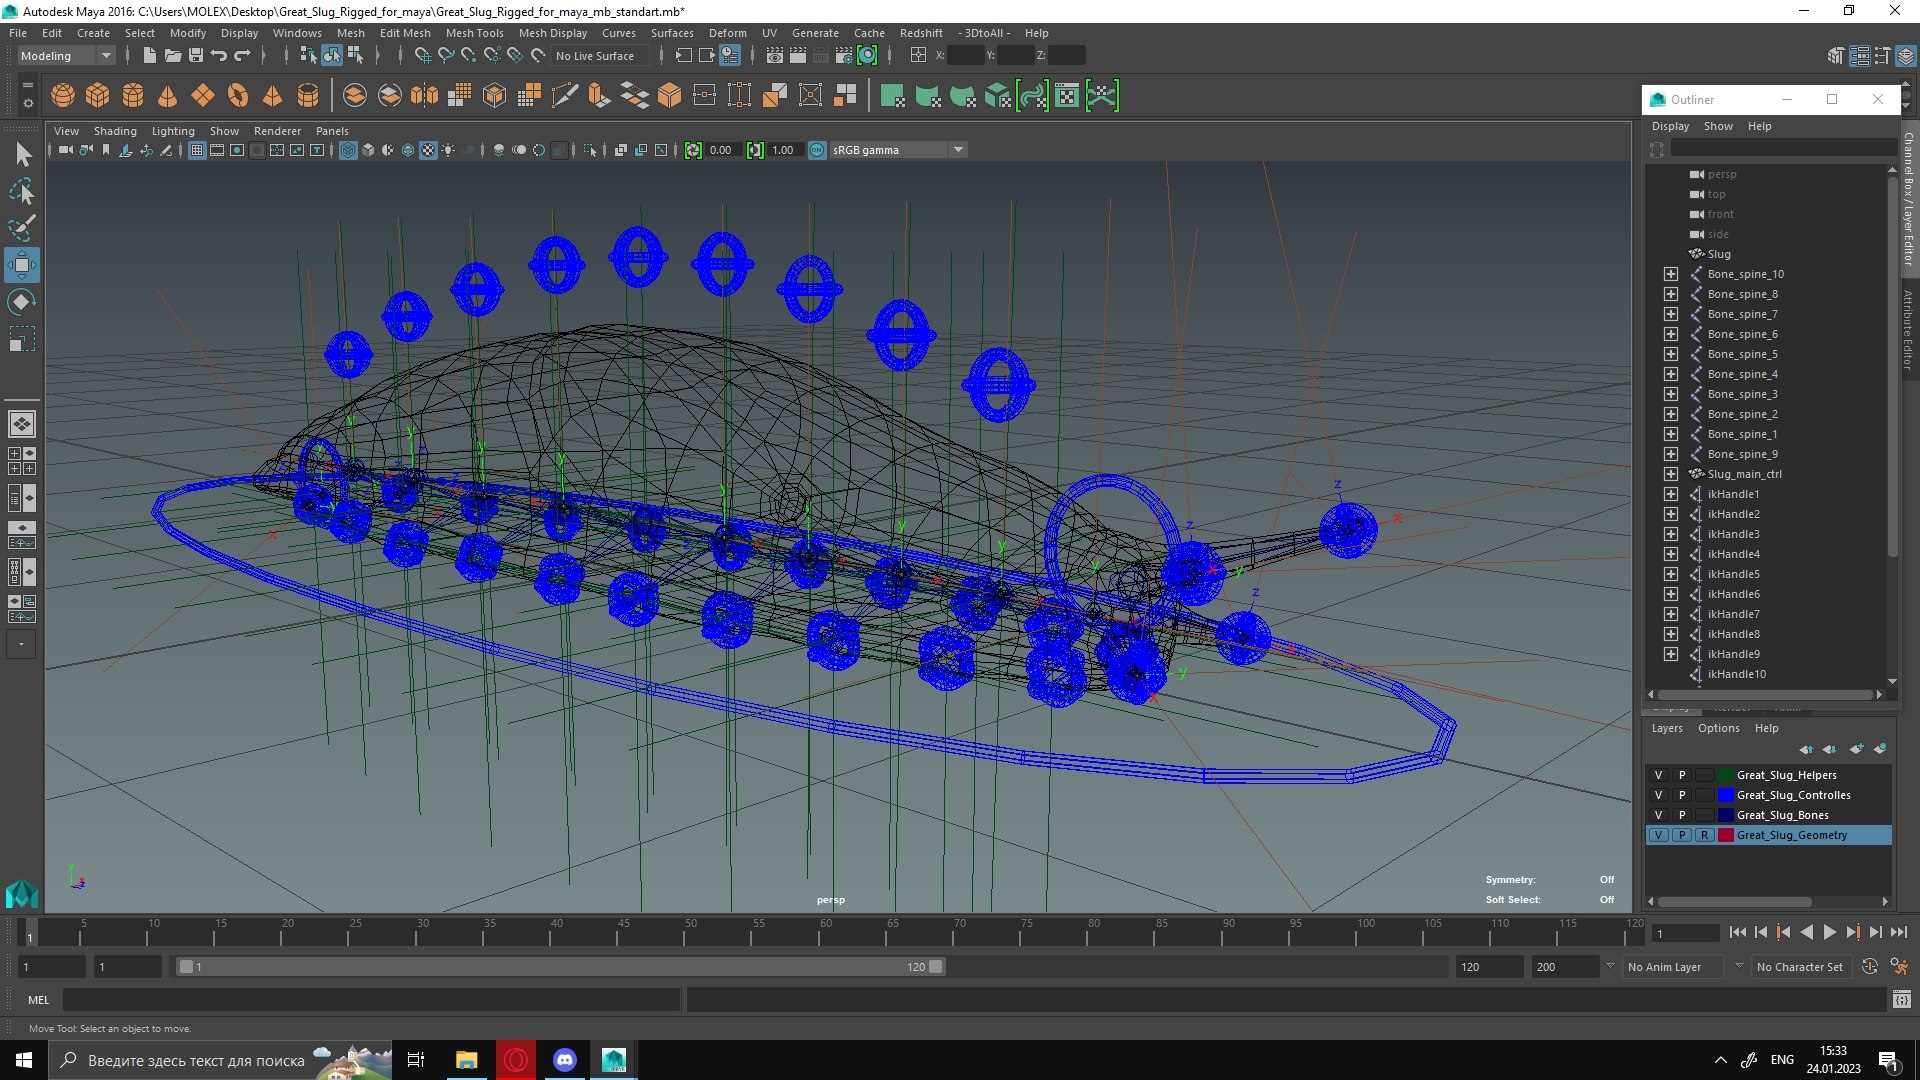Create a polygon sphere from the shelf

pyautogui.click(x=63, y=95)
